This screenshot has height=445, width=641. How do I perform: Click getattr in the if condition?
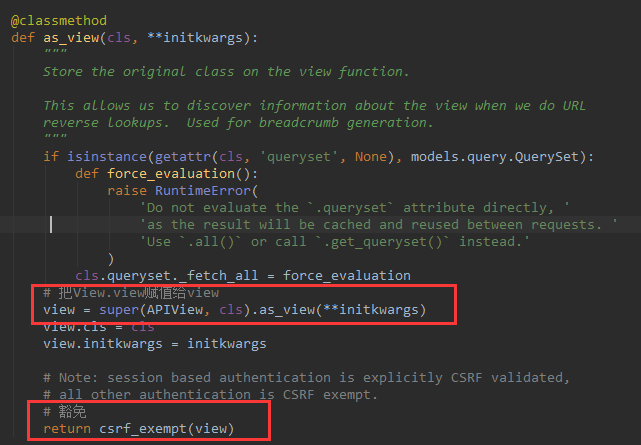(183, 157)
